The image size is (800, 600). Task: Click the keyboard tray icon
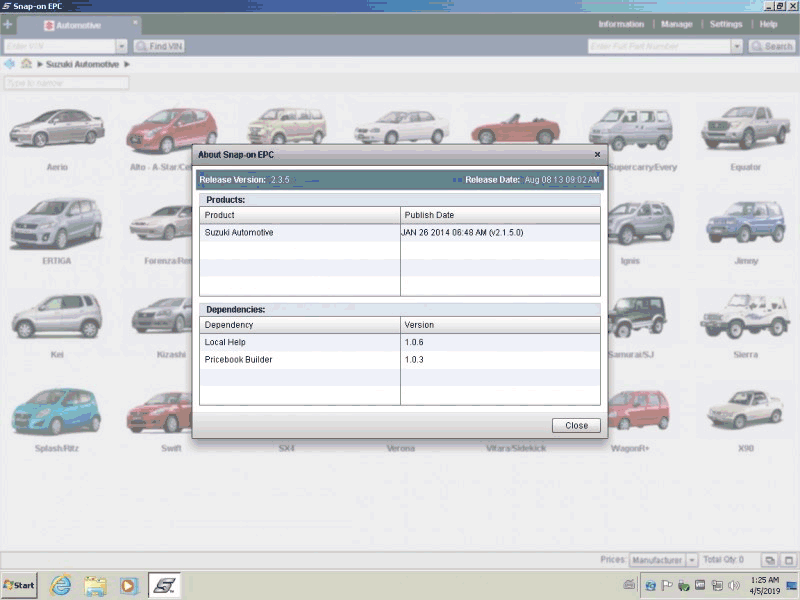click(629, 585)
